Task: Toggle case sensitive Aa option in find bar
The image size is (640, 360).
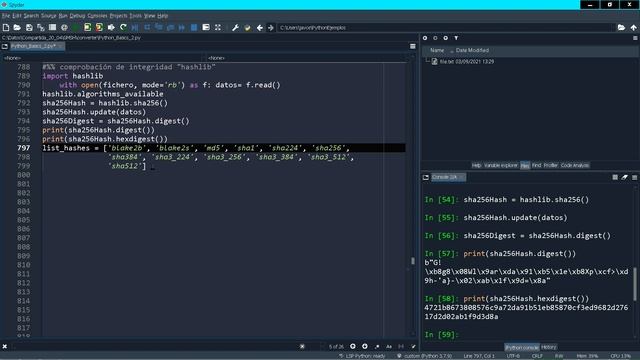Action: click(x=389, y=347)
